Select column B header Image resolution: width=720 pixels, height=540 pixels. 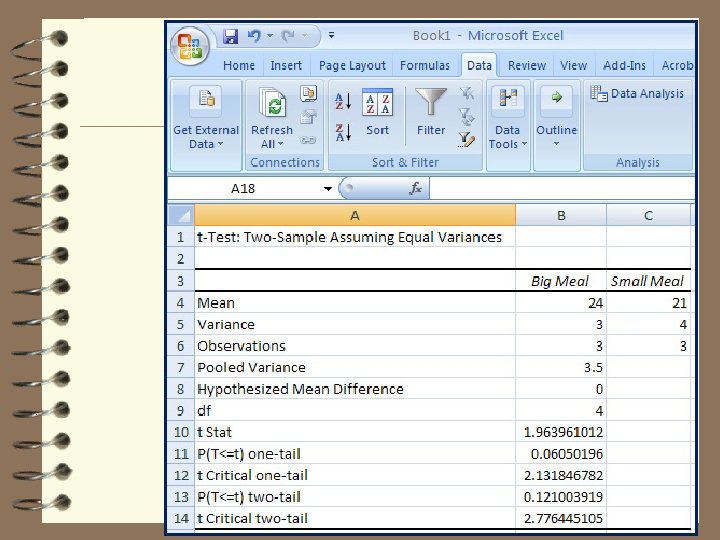(x=561, y=215)
